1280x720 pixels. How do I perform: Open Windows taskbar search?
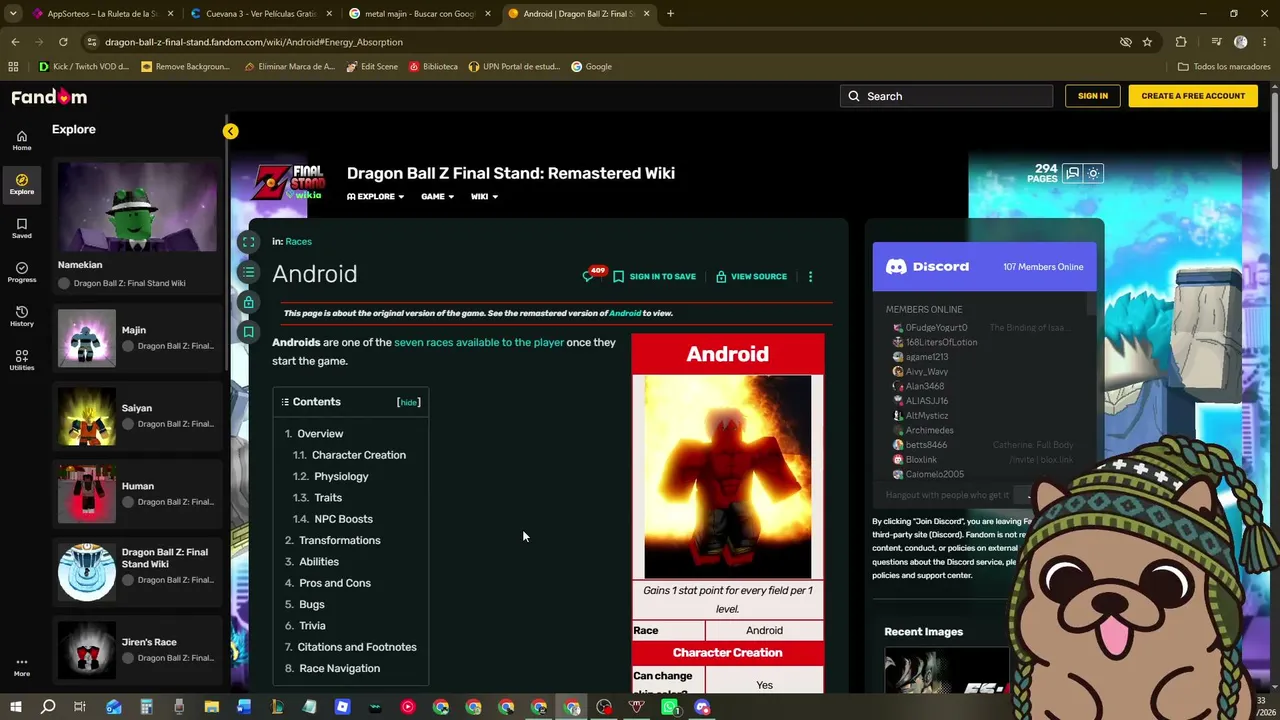pyautogui.click(x=48, y=707)
